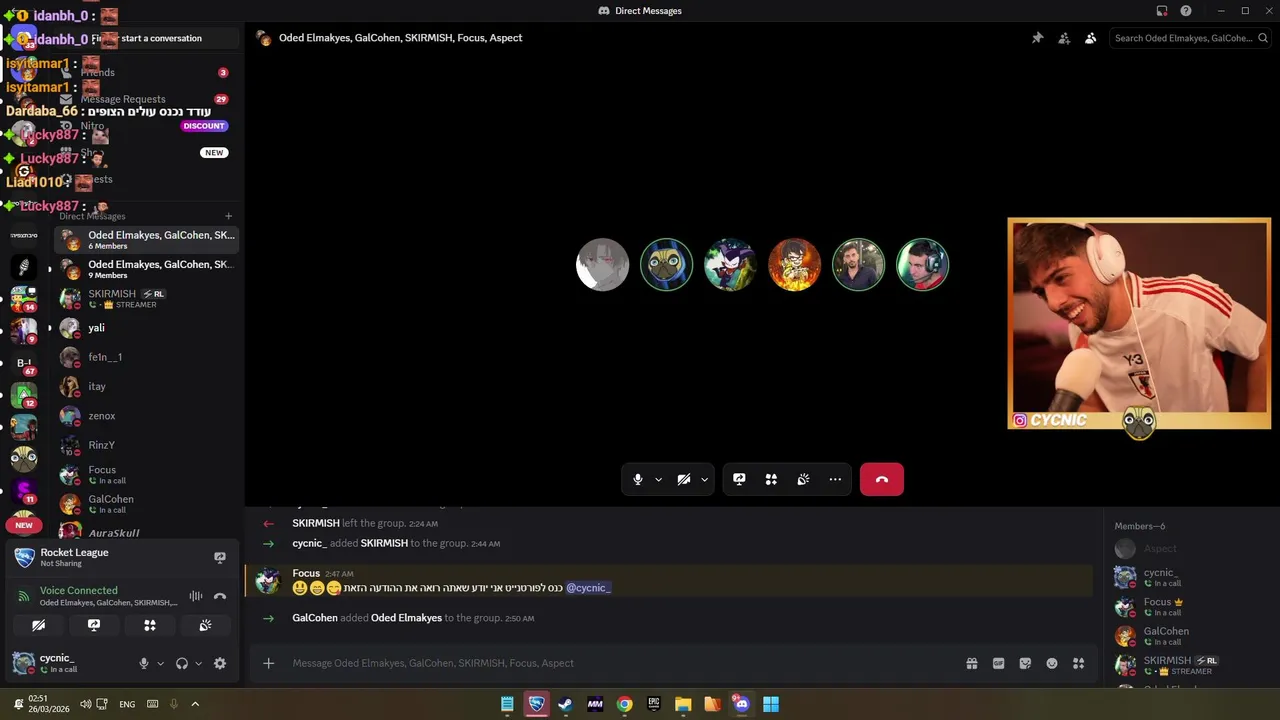Open Friends tab
This screenshot has width=1280, height=720.
pos(145,72)
